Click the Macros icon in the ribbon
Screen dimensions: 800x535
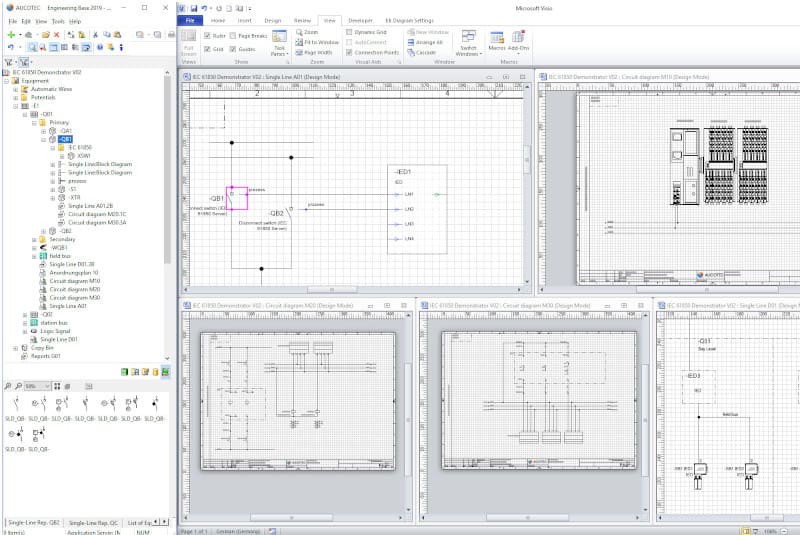tap(497, 43)
